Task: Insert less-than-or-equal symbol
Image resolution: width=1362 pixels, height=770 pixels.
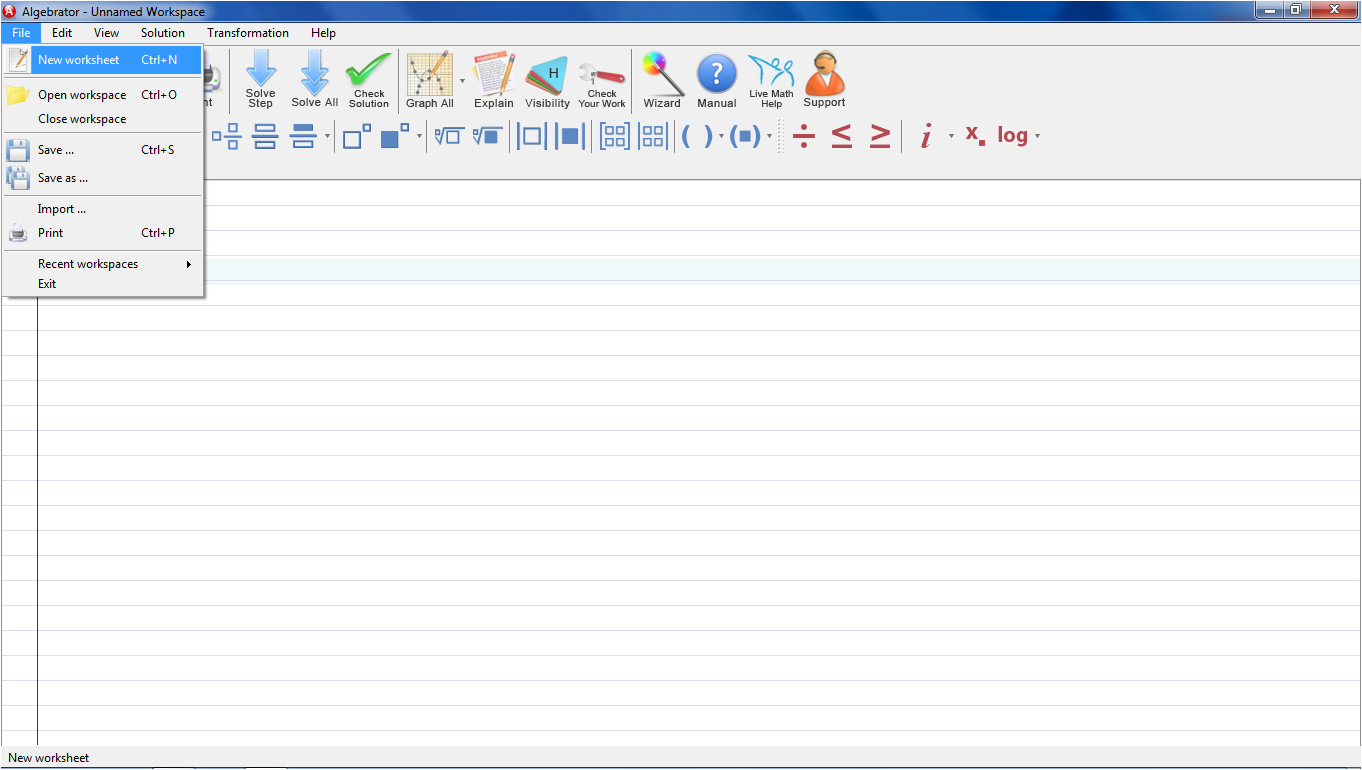Action: pyautogui.click(x=842, y=136)
